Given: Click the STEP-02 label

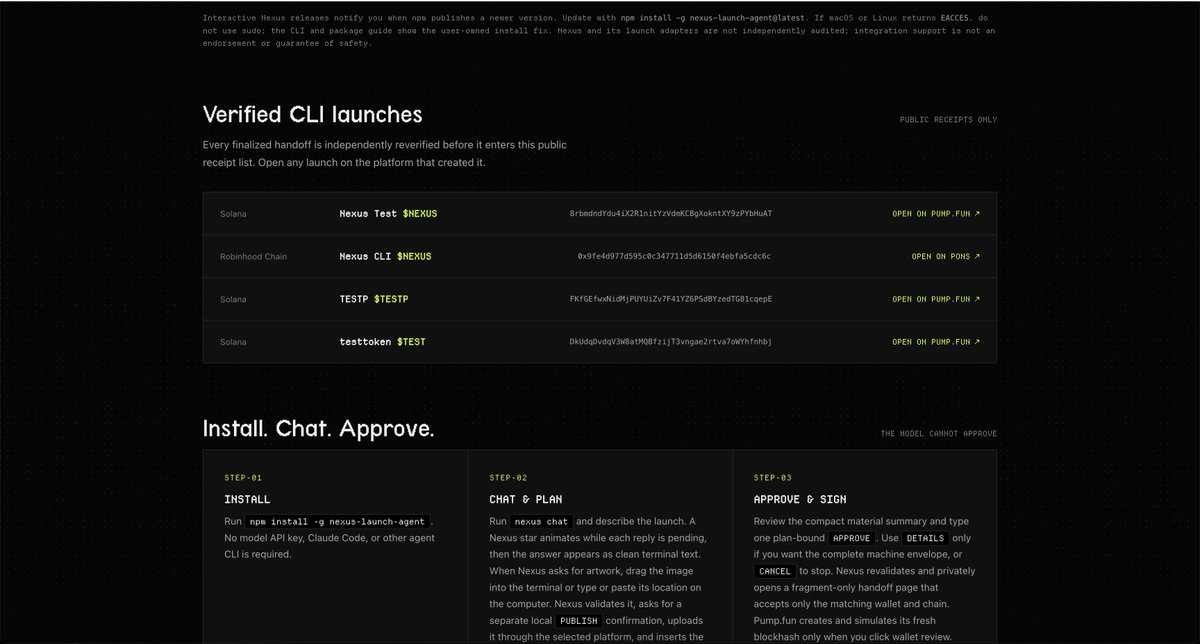Looking at the screenshot, I should click(x=508, y=478).
